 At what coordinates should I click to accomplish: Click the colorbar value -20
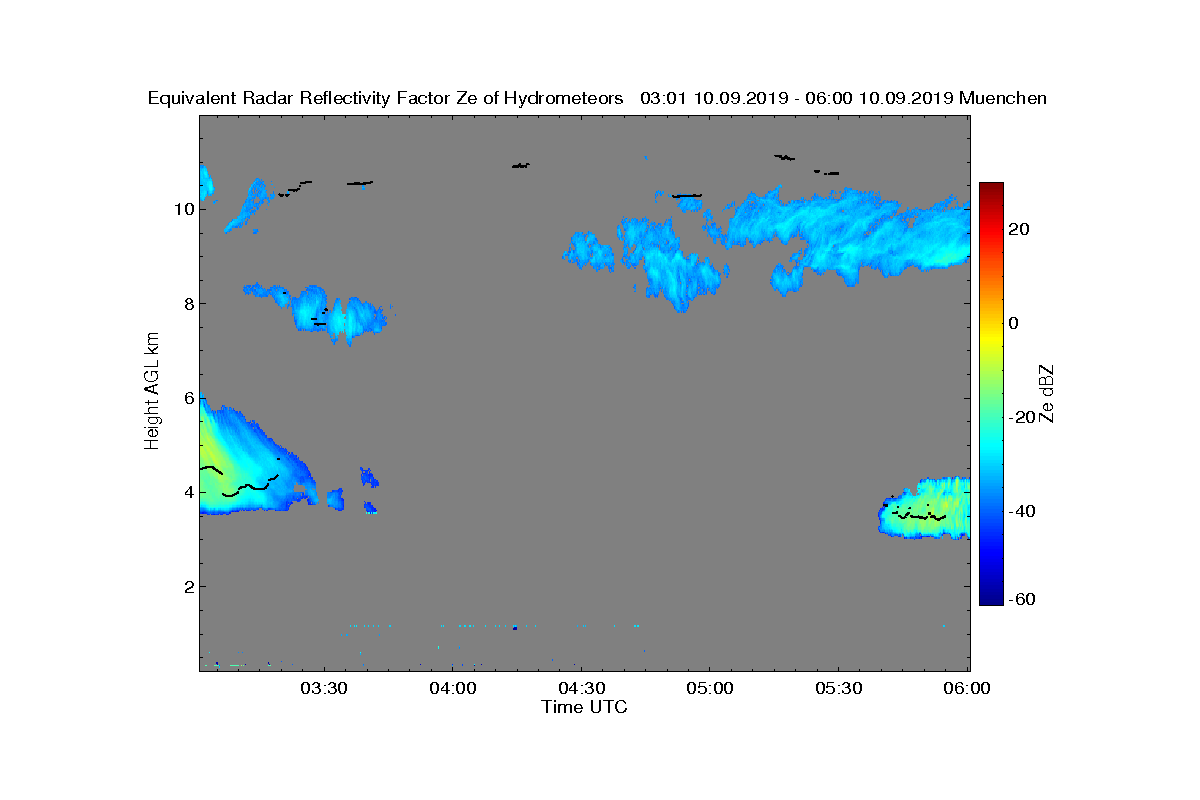click(1020, 417)
